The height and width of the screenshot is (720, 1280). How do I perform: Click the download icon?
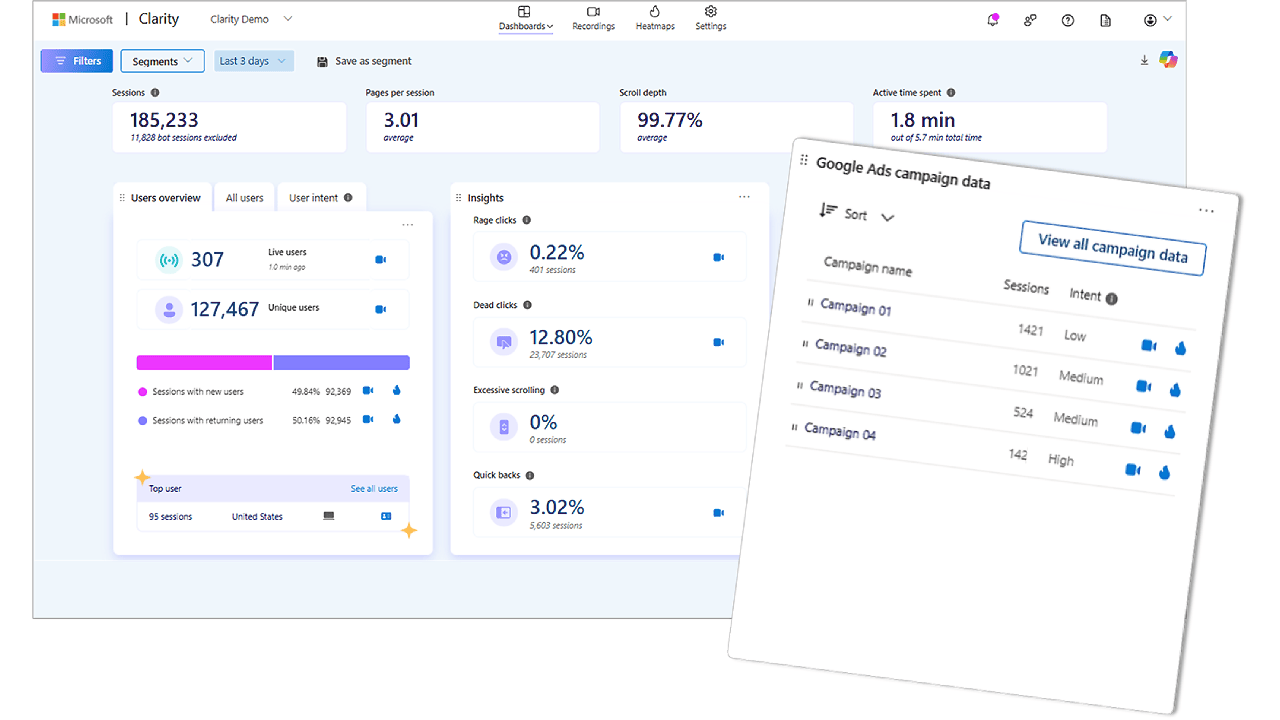click(x=1144, y=60)
